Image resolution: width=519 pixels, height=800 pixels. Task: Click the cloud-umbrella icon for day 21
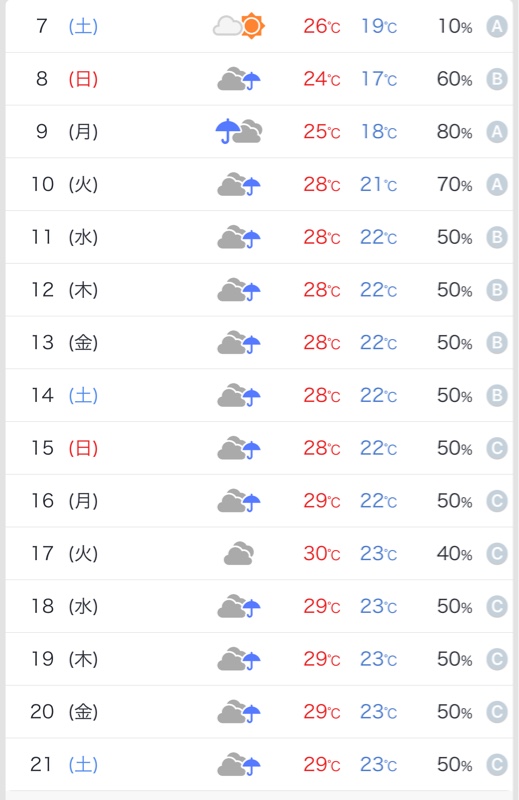click(239, 764)
